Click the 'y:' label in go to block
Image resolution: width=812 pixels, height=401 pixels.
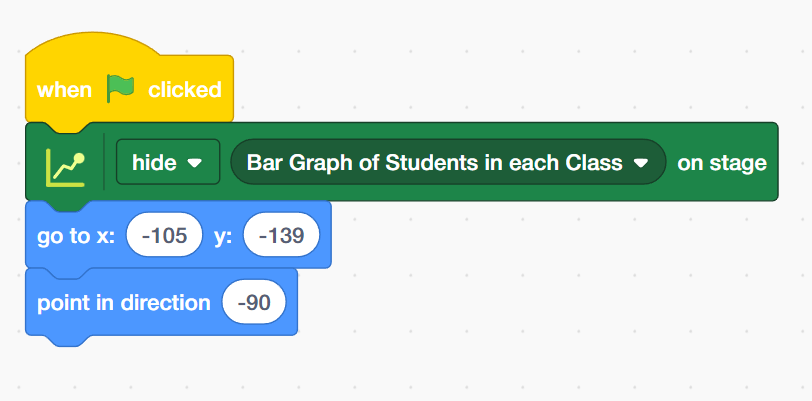click(223, 237)
